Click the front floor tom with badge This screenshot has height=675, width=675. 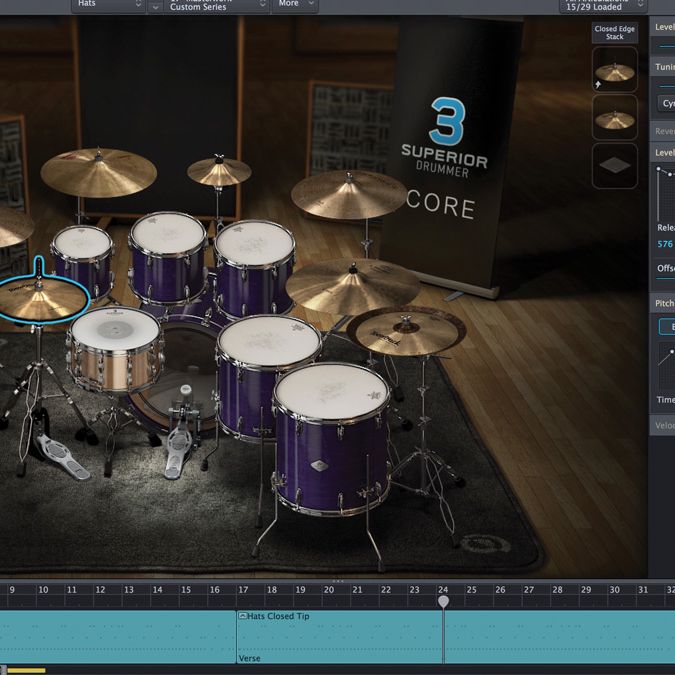coord(331,439)
